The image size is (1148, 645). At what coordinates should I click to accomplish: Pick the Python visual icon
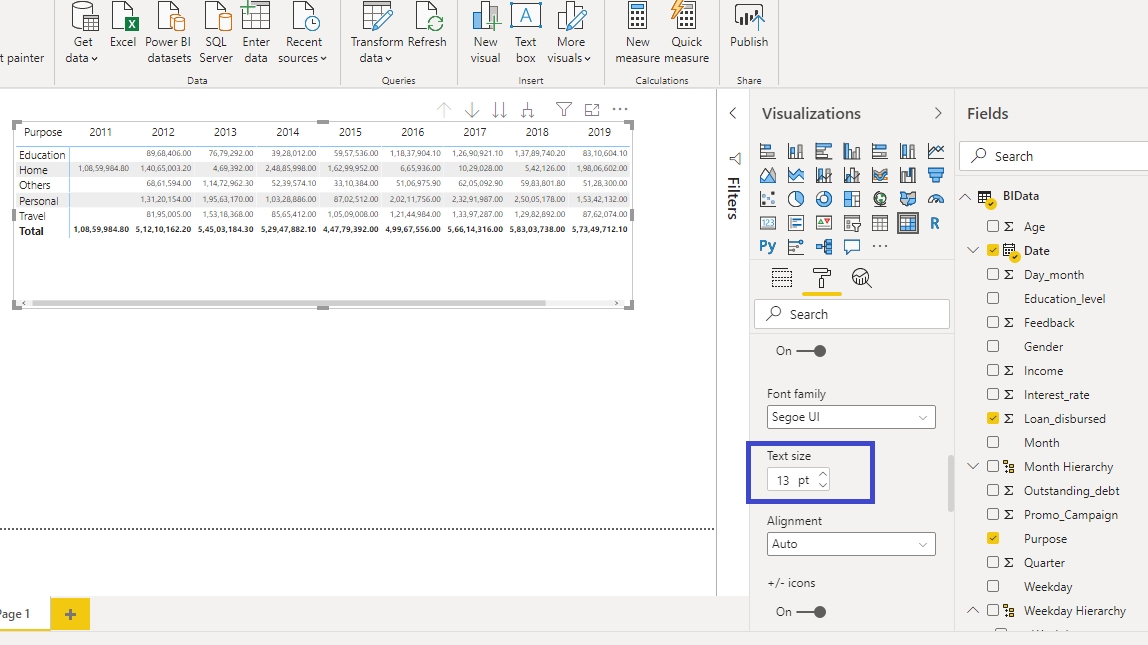[768, 246]
